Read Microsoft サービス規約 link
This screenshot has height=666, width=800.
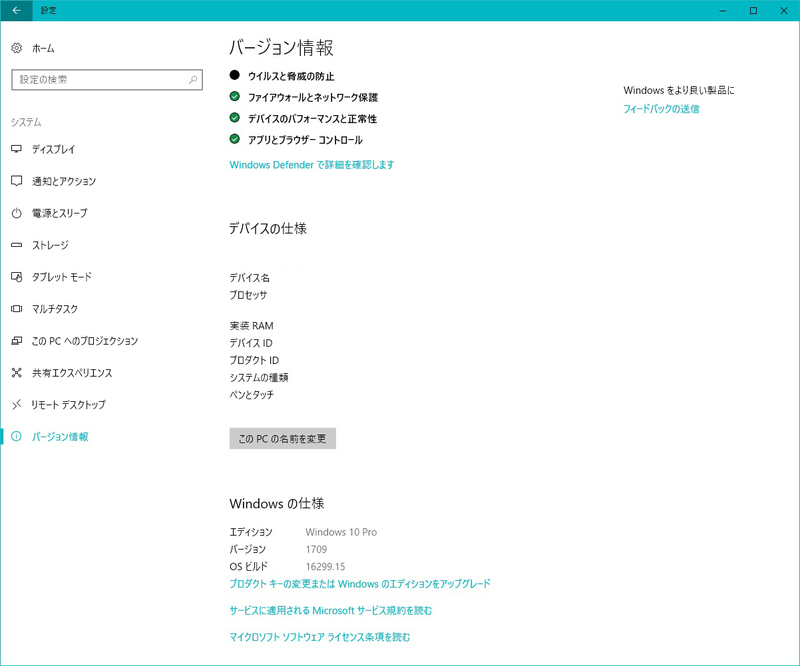(331, 610)
